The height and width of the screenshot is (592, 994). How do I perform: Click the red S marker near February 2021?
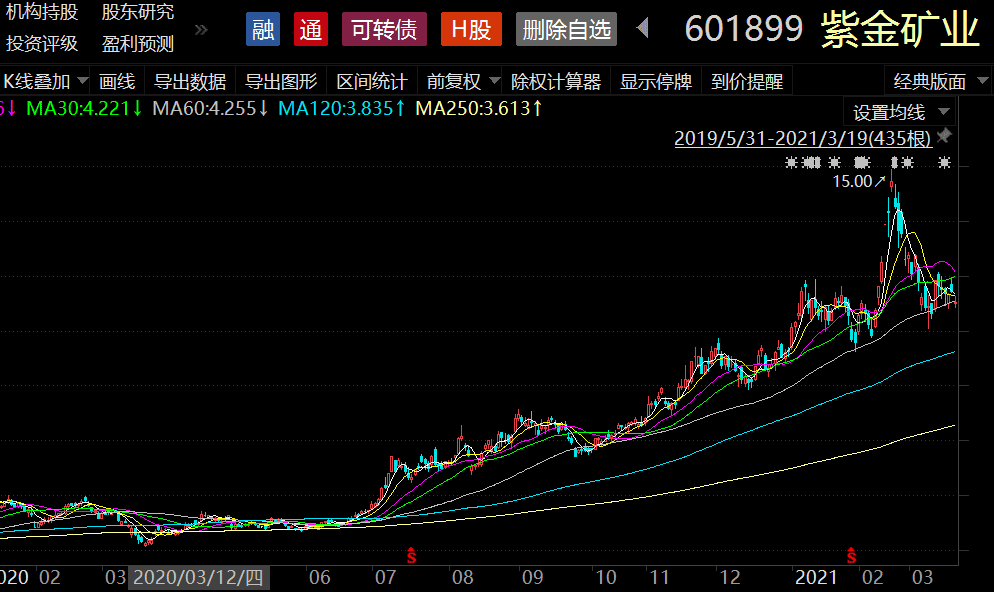click(851, 556)
